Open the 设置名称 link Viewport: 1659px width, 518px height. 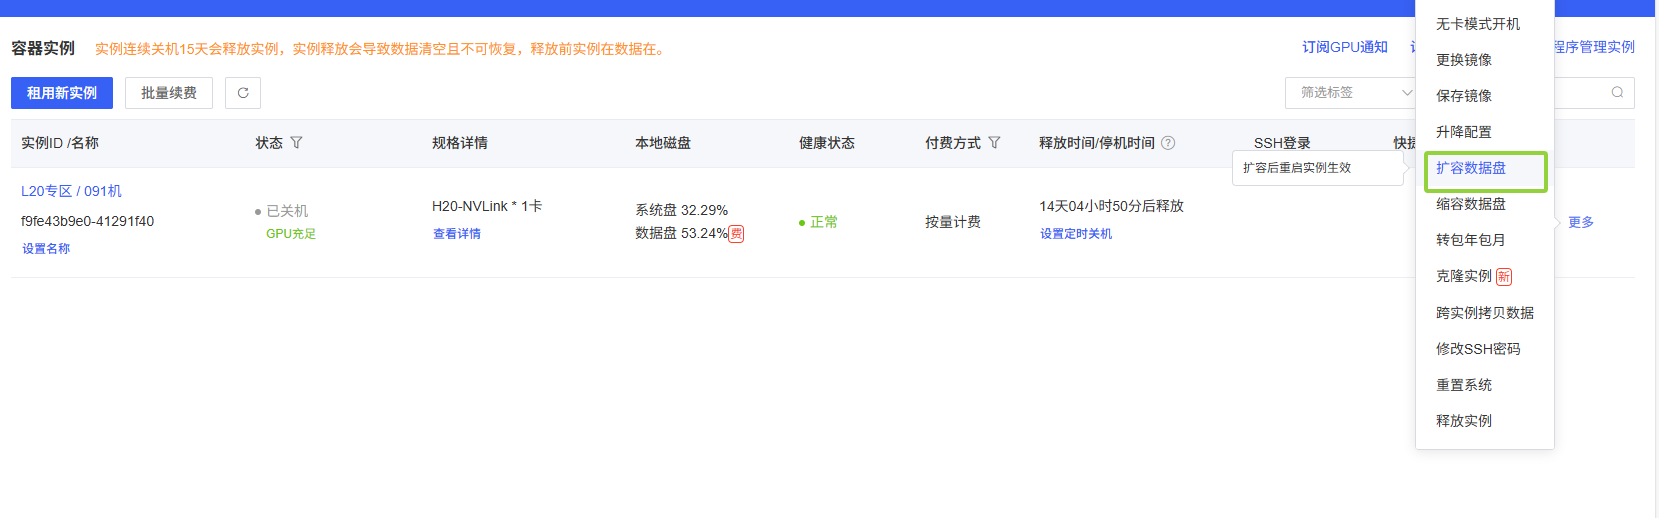(x=46, y=249)
